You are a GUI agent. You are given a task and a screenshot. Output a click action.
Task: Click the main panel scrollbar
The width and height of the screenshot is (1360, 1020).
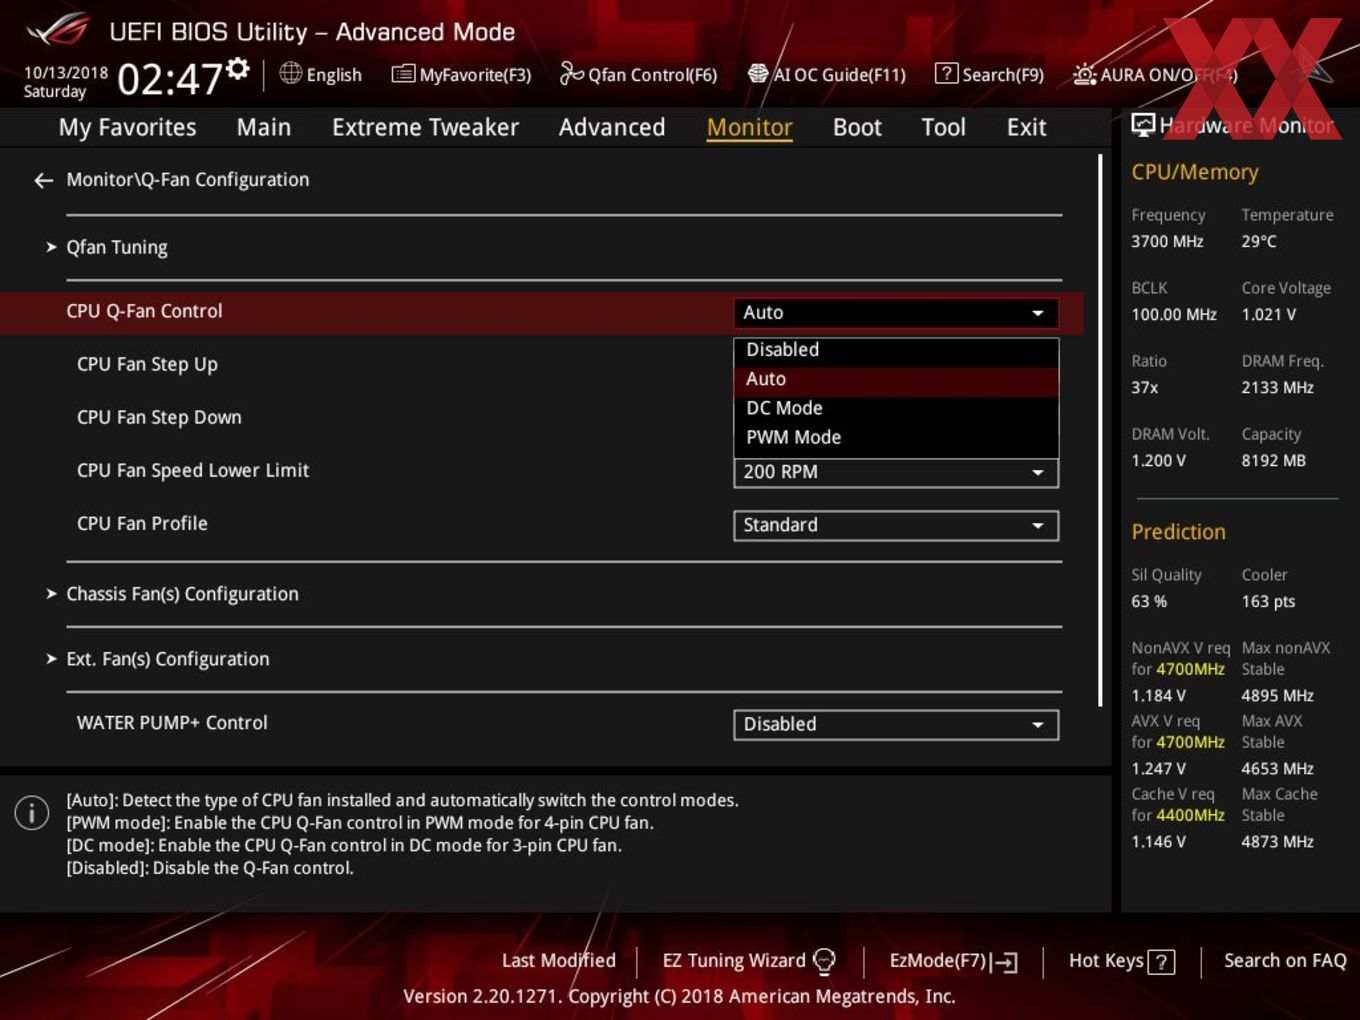[1100, 430]
